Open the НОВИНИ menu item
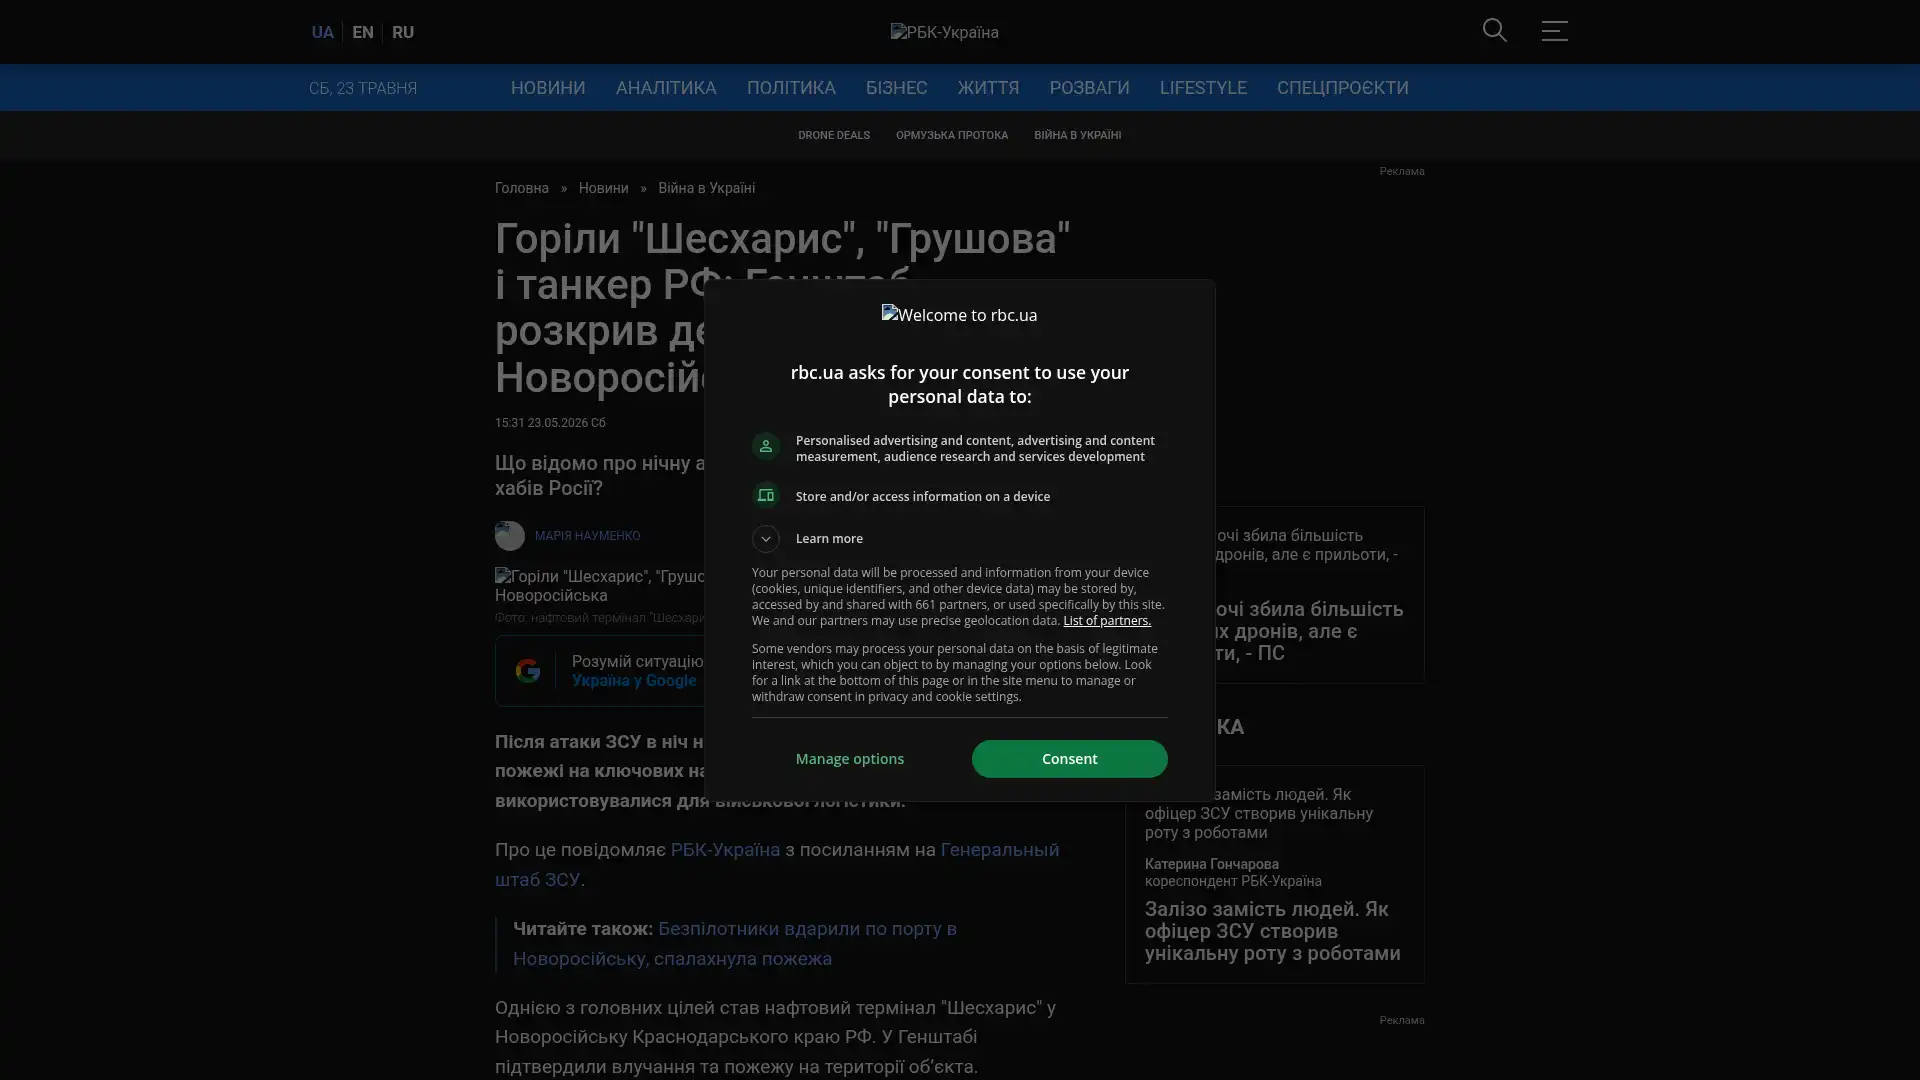 (x=548, y=88)
